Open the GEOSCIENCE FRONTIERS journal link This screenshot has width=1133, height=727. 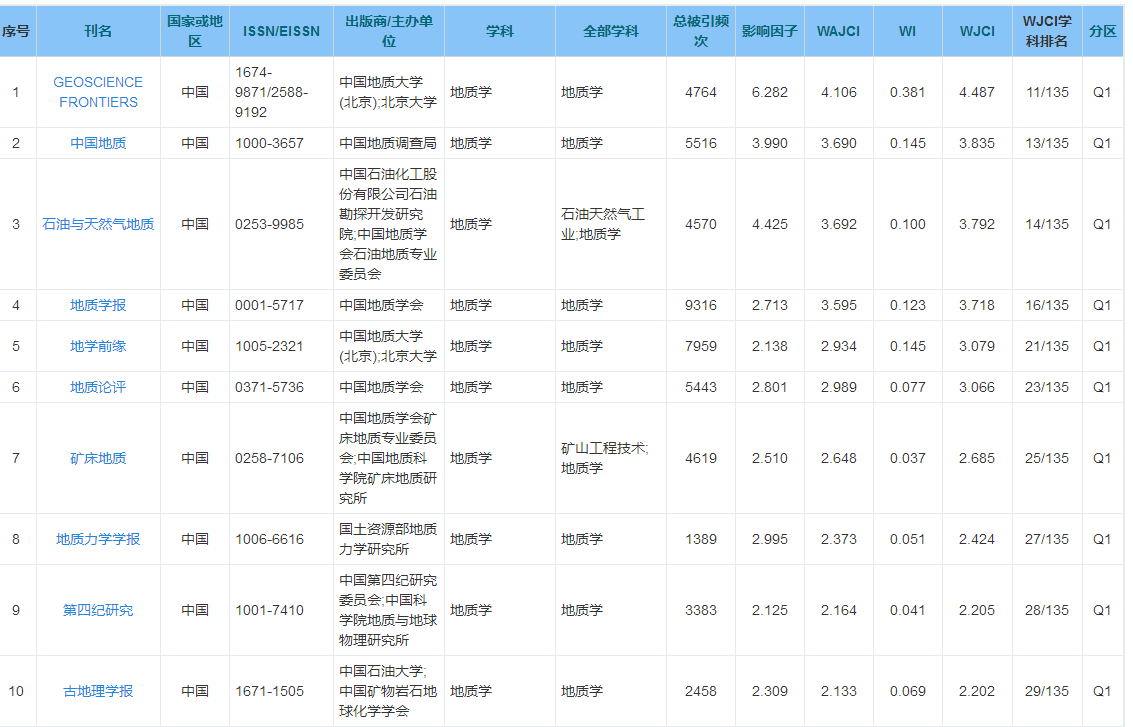click(x=98, y=93)
